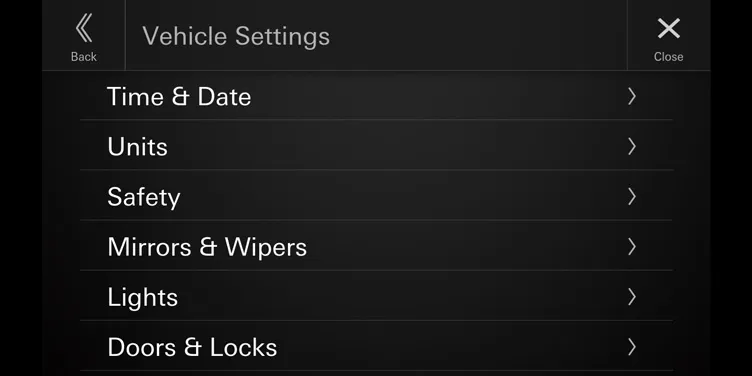The width and height of the screenshot is (752, 376).
Task: Open Time & Date settings
Action: (x=179, y=96)
